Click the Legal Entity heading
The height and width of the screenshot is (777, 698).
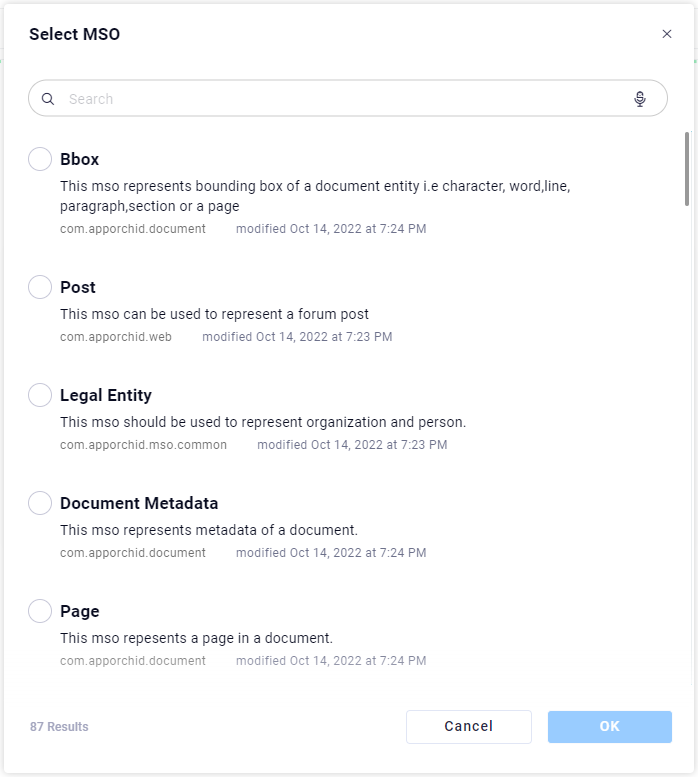click(106, 395)
